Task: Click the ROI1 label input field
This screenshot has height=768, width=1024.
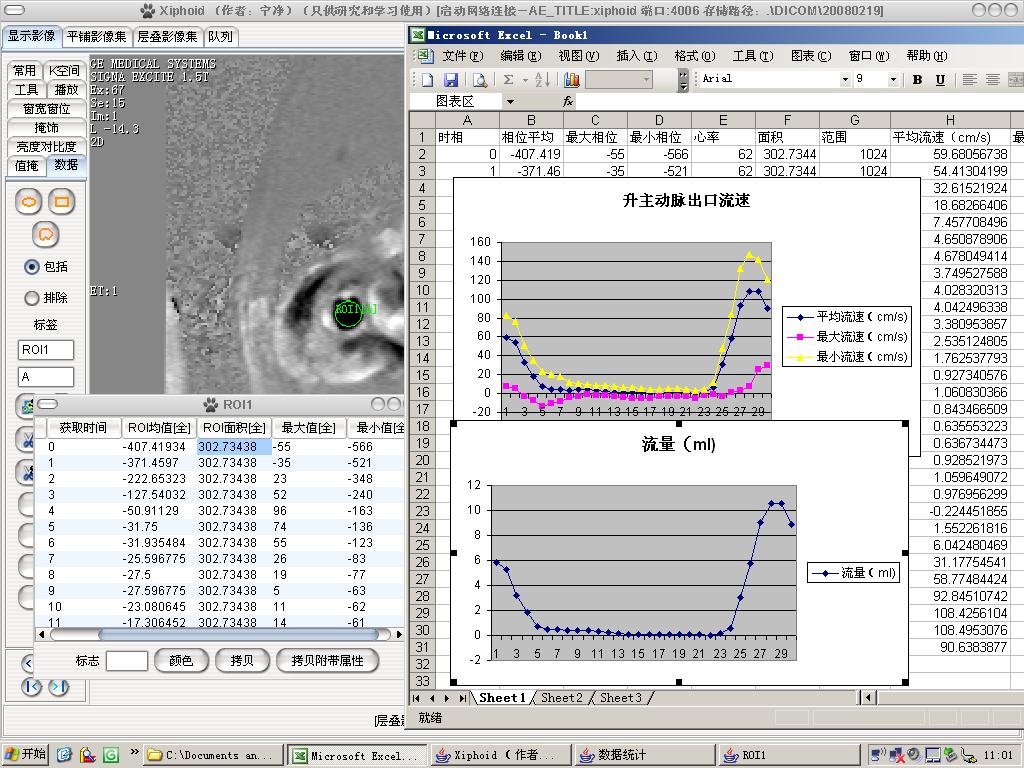Action: tap(46, 350)
